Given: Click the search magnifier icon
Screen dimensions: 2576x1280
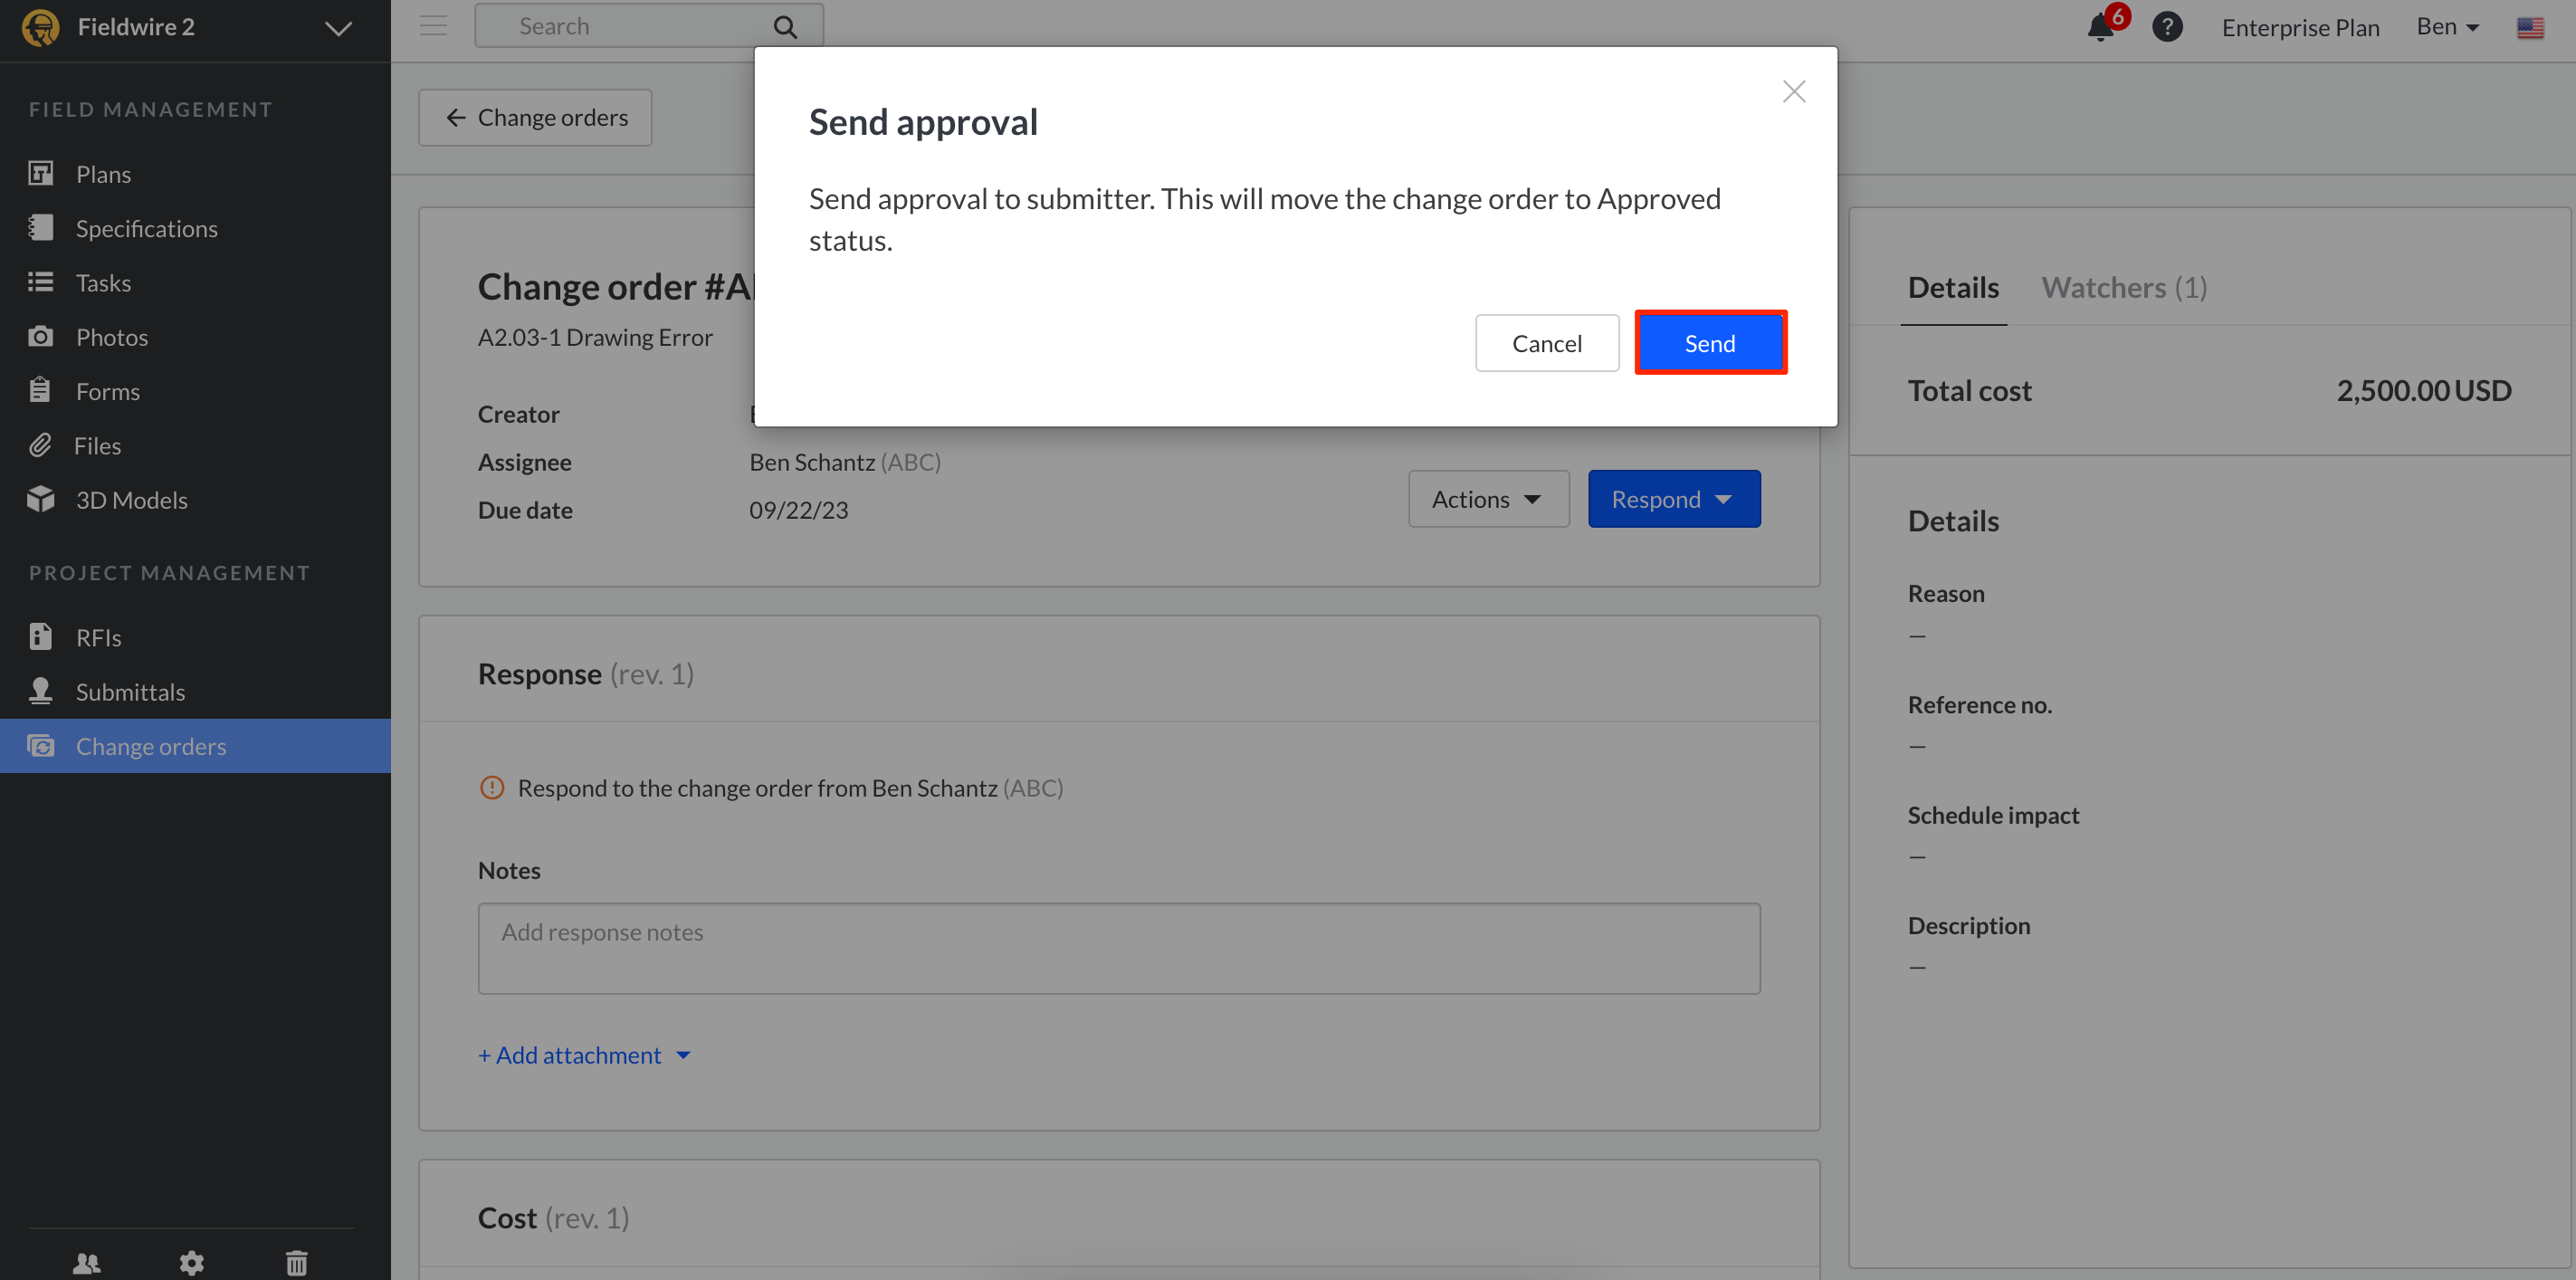Looking at the screenshot, I should point(785,27).
